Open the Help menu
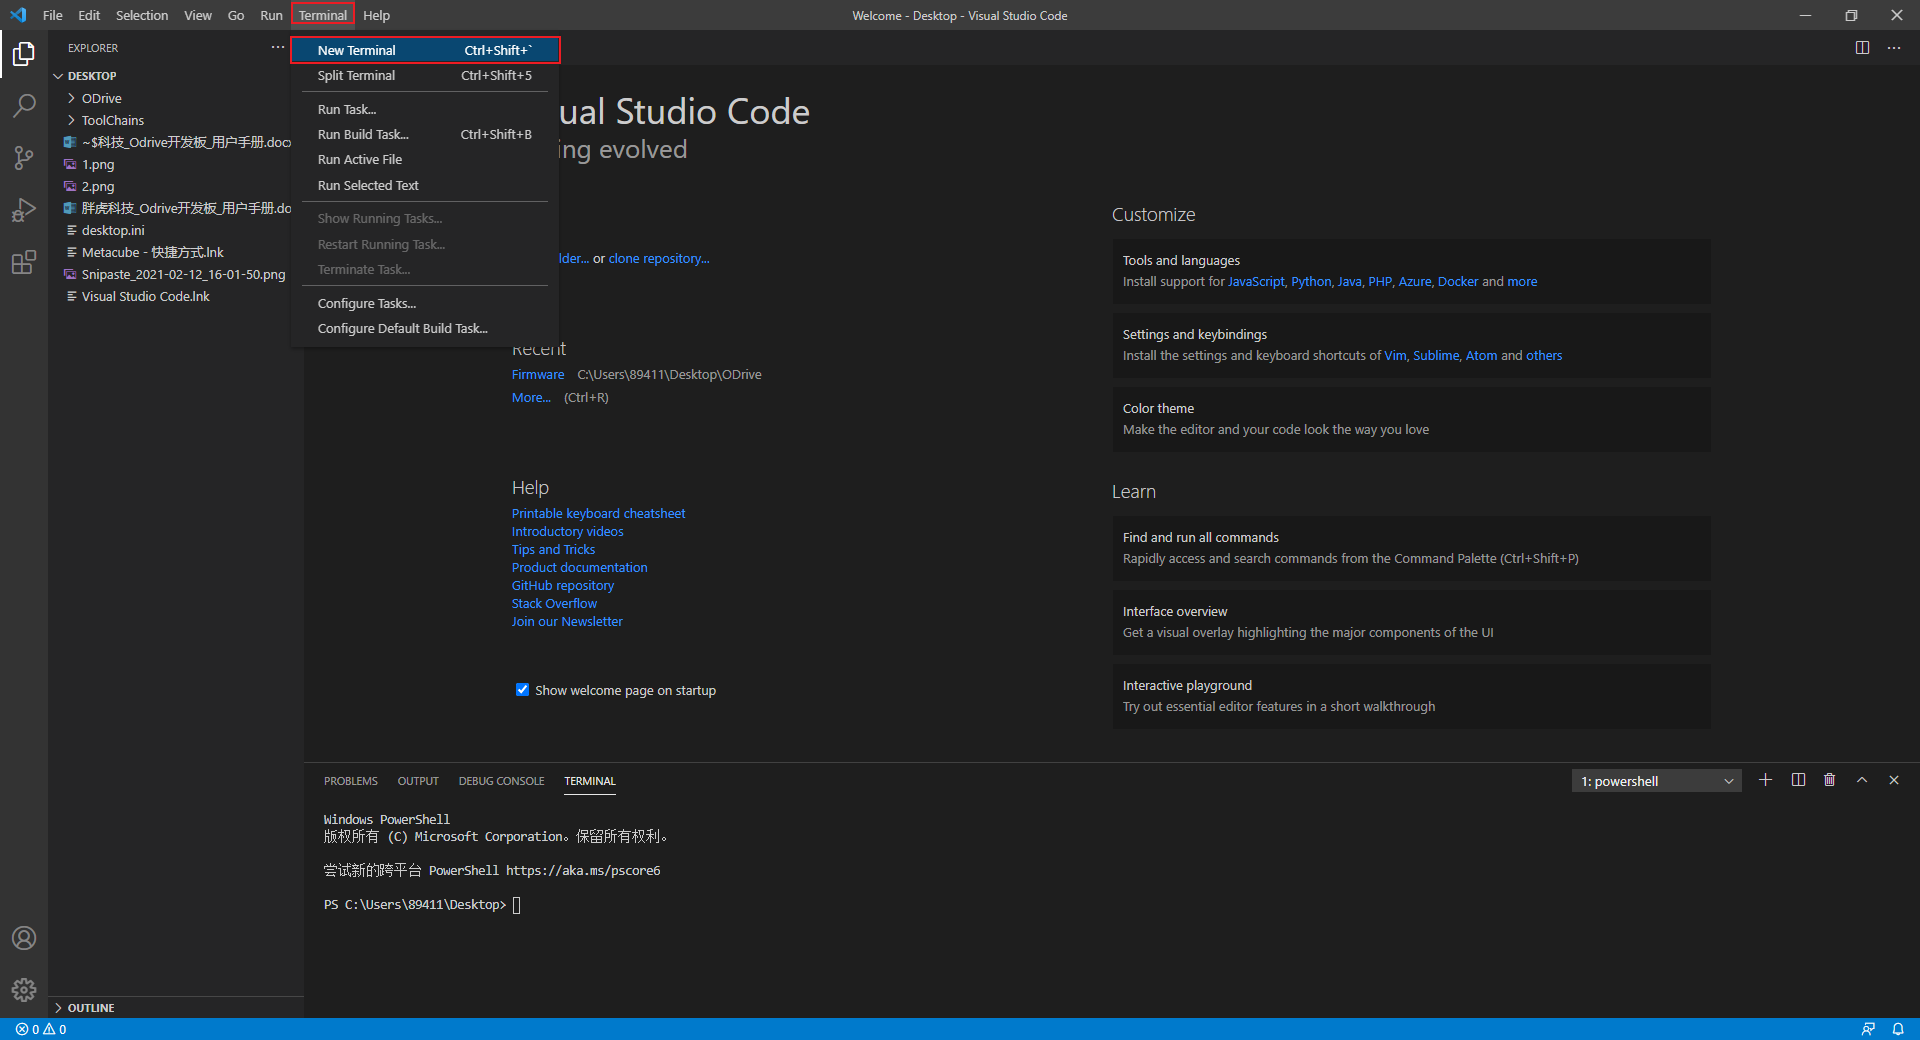The height and width of the screenshot is (1040, 1920). click(376, 15)
